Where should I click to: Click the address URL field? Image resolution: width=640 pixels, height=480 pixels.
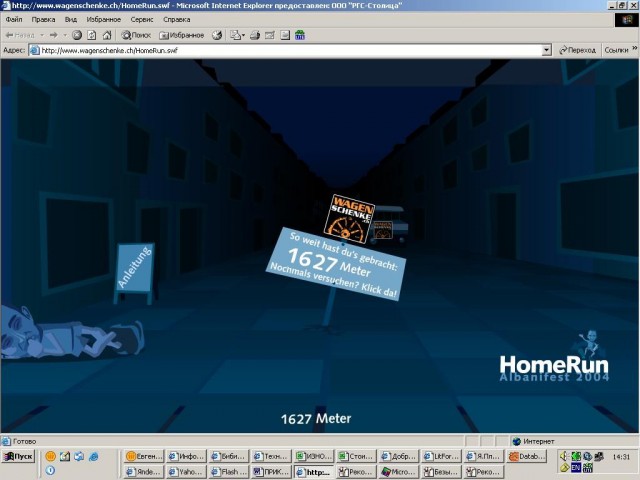[290, 50]
